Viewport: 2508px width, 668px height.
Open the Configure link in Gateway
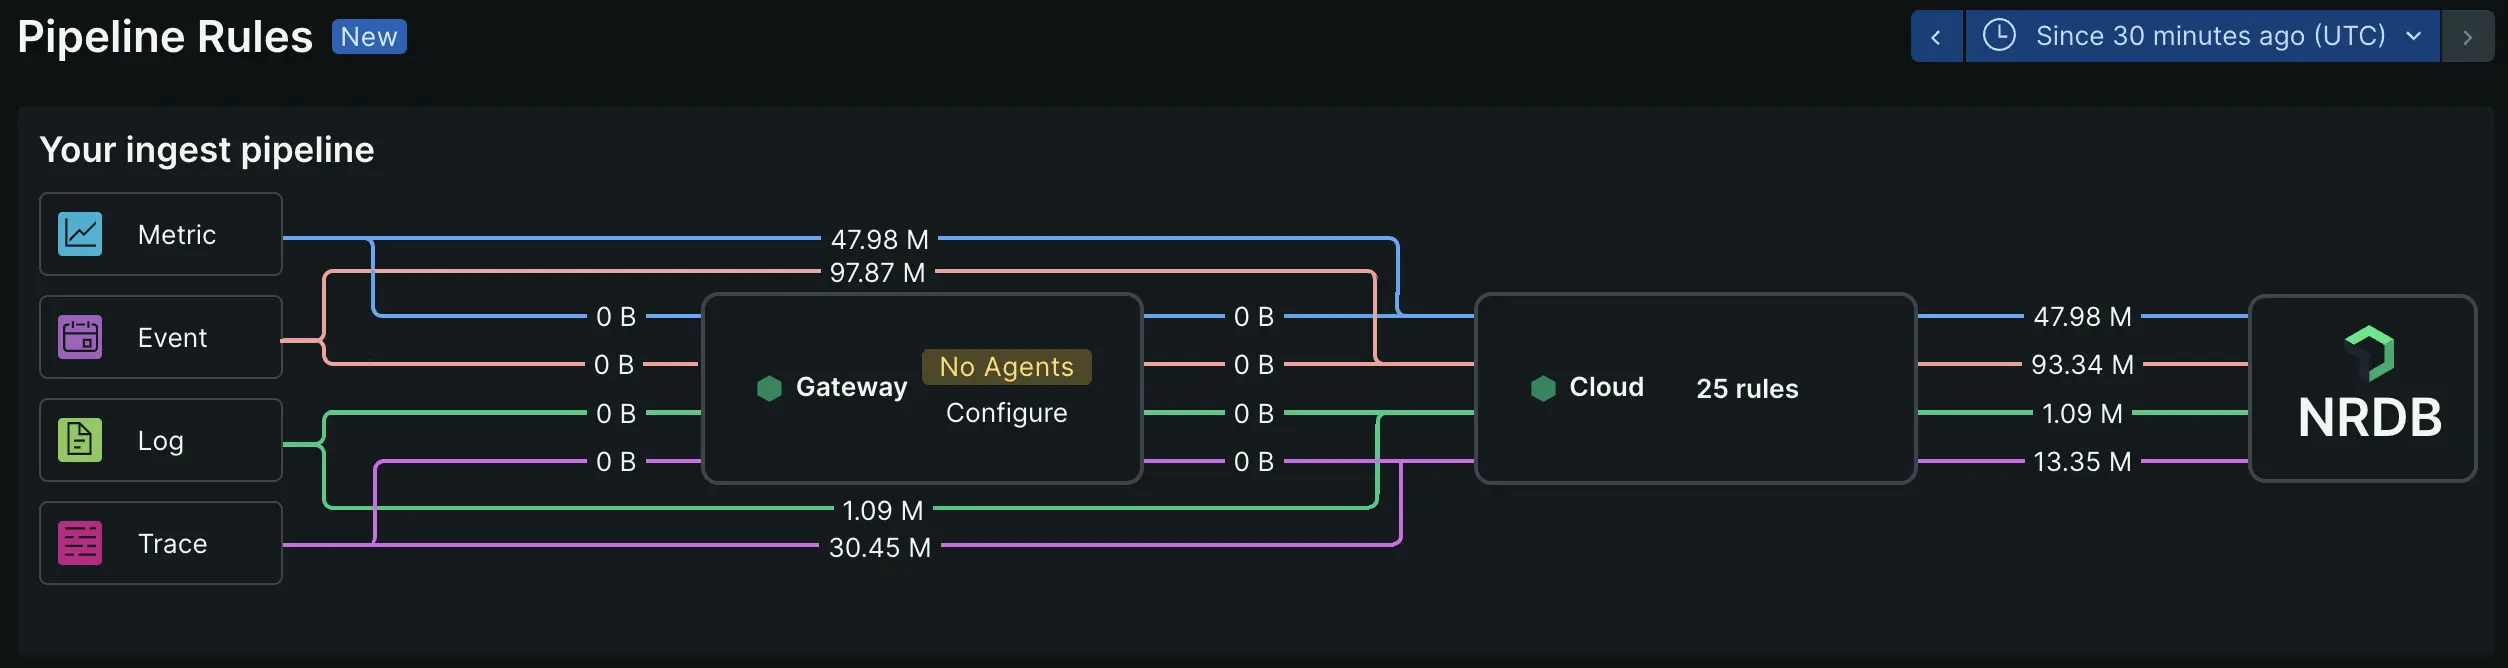[x=1006, y=413]
